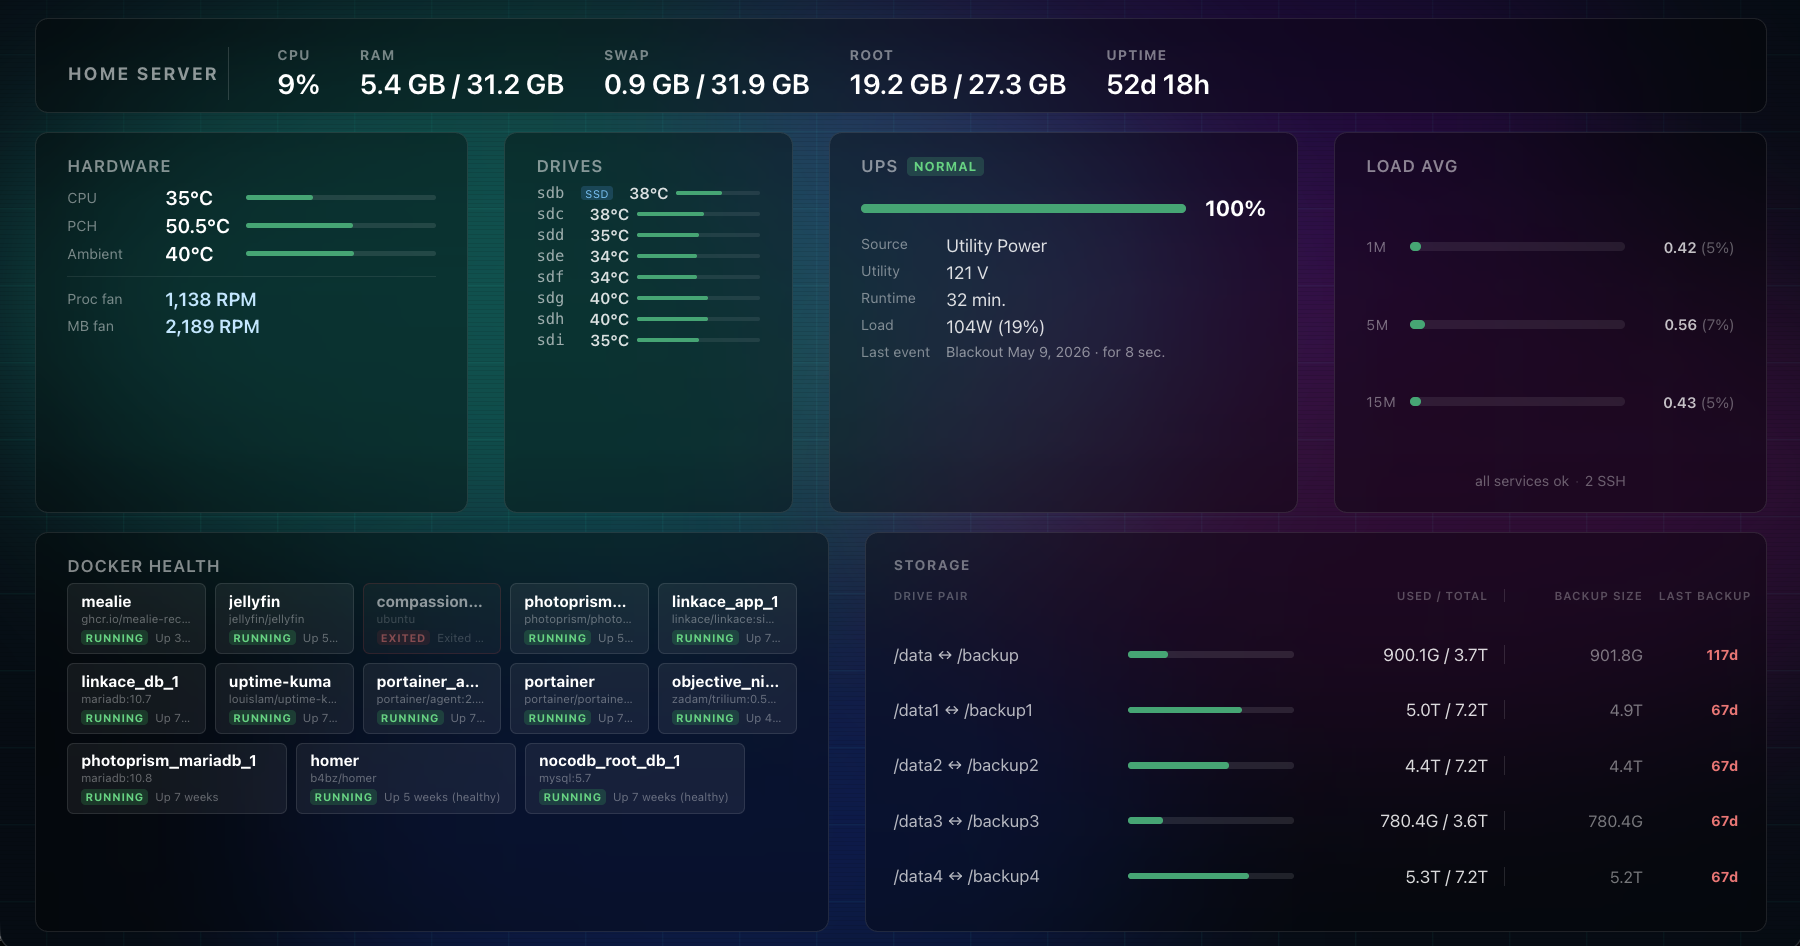Click the photoprism... container card
This screenshot has width=1800, height=946.
(x=579, y=618)
